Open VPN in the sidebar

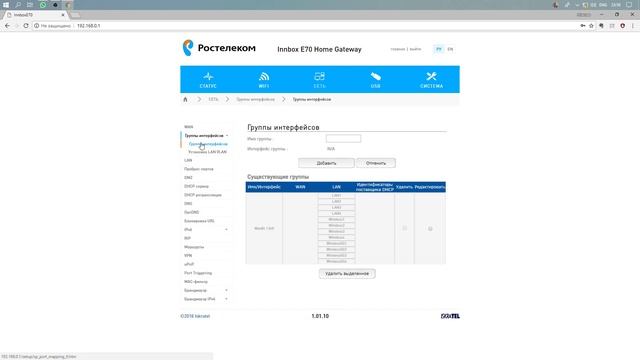[188, 256]
